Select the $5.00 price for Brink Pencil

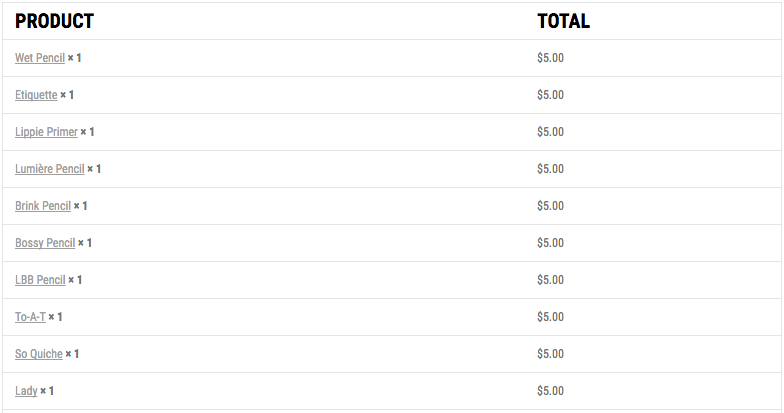pos(550,206)
